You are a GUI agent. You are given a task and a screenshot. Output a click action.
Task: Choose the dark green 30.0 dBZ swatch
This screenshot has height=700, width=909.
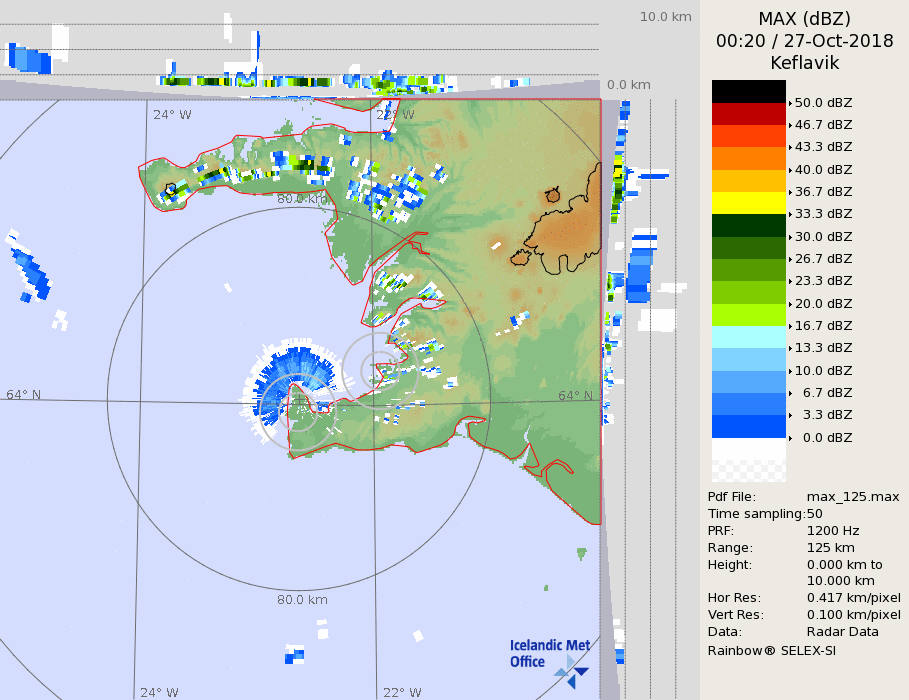[x=749, y=225]
